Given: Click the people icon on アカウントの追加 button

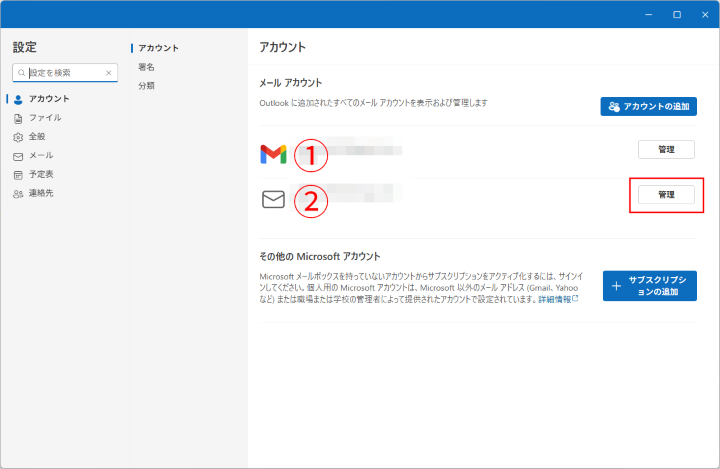Looking at the screenshot, I should tap(614, 107).
